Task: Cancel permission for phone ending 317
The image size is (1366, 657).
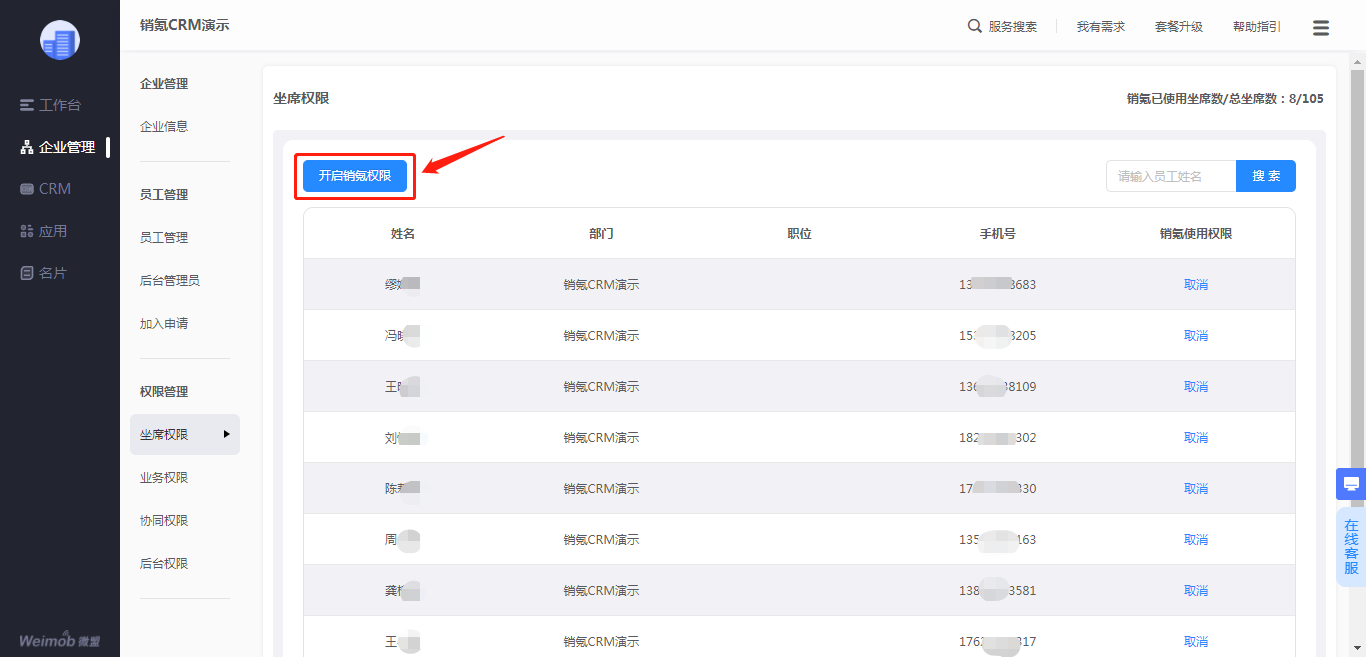Action: click(1196, 642)
